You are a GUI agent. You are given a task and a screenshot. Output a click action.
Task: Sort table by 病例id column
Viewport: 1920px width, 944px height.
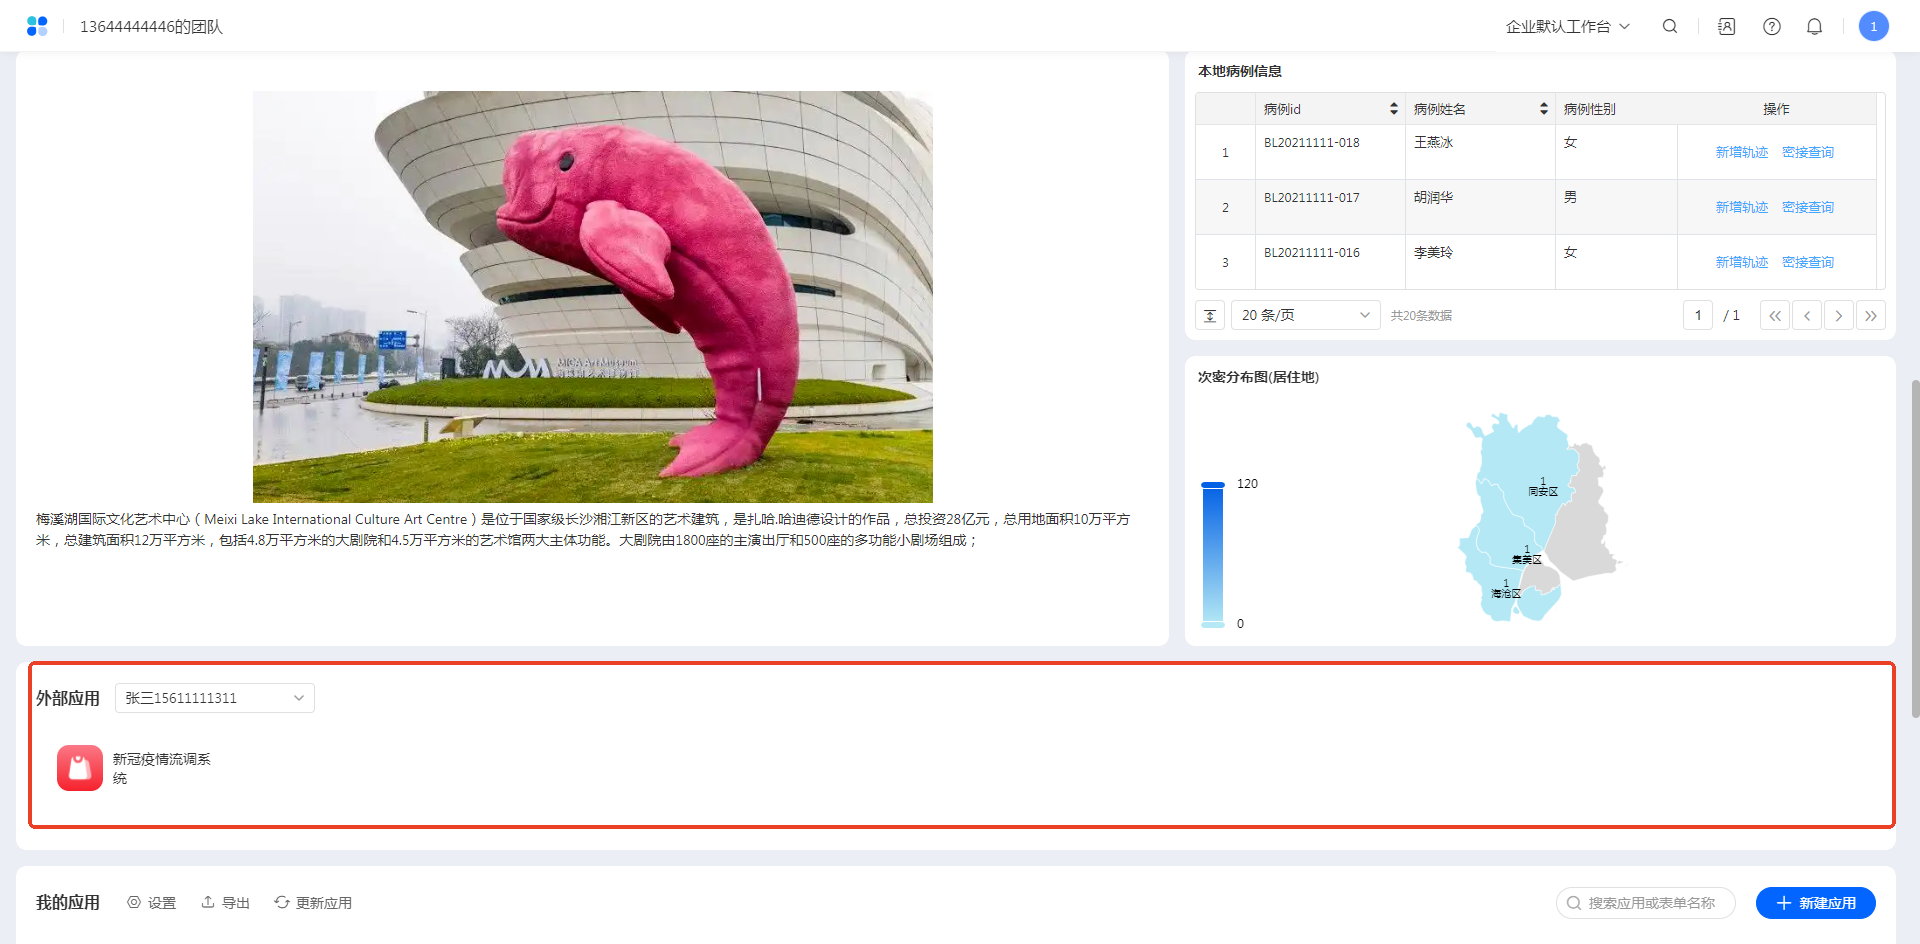[x=1393, y=109]
